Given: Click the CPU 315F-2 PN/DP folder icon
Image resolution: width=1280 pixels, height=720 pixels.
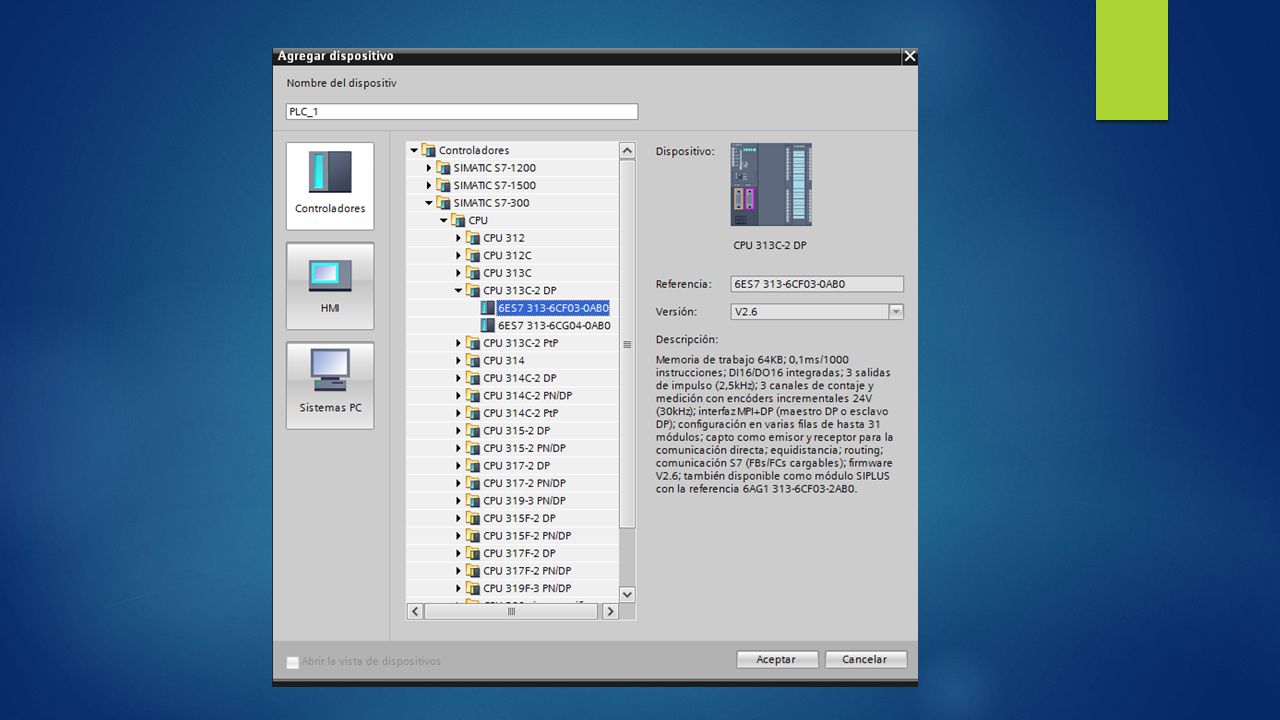Looking at the screenshot, I should click(474, 535).
